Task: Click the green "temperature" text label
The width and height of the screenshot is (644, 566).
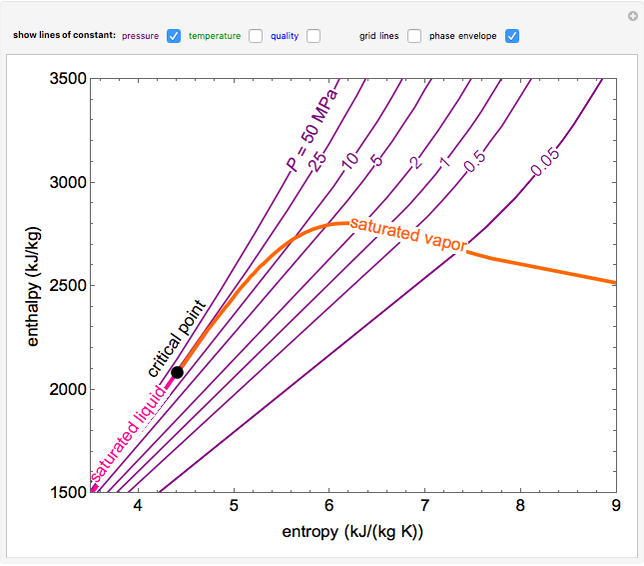Action: 216,36
